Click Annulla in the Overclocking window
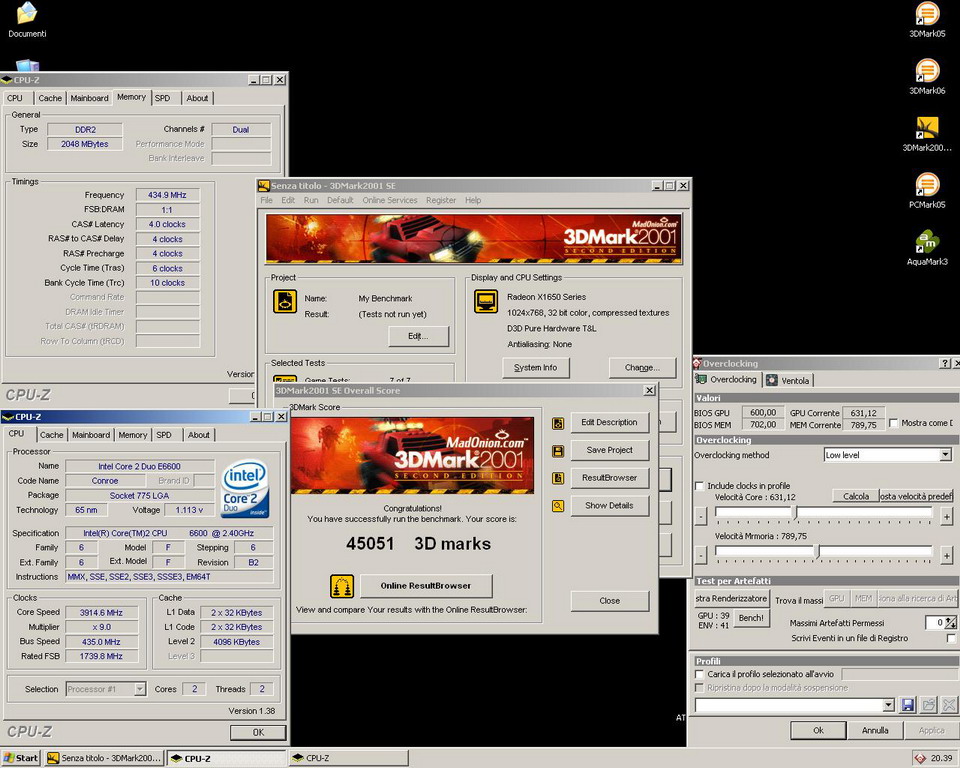This screenshot has width=960, height=768. (875, 730)
